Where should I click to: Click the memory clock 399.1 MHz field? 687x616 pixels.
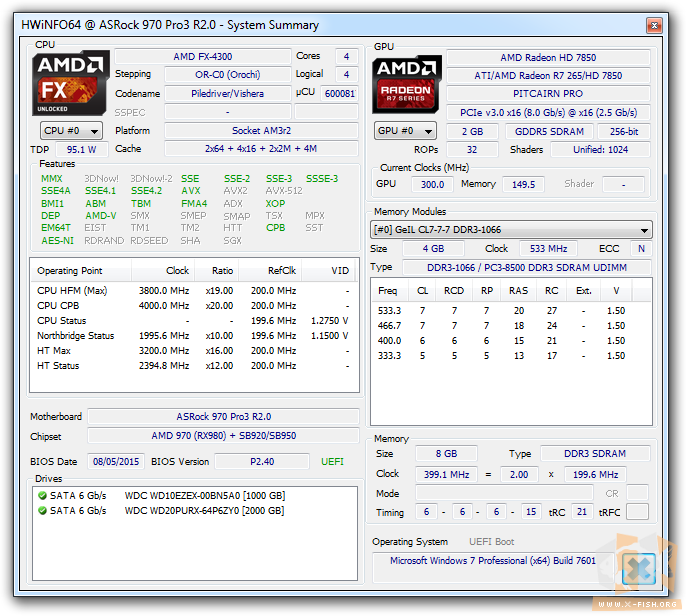(446, 474)
